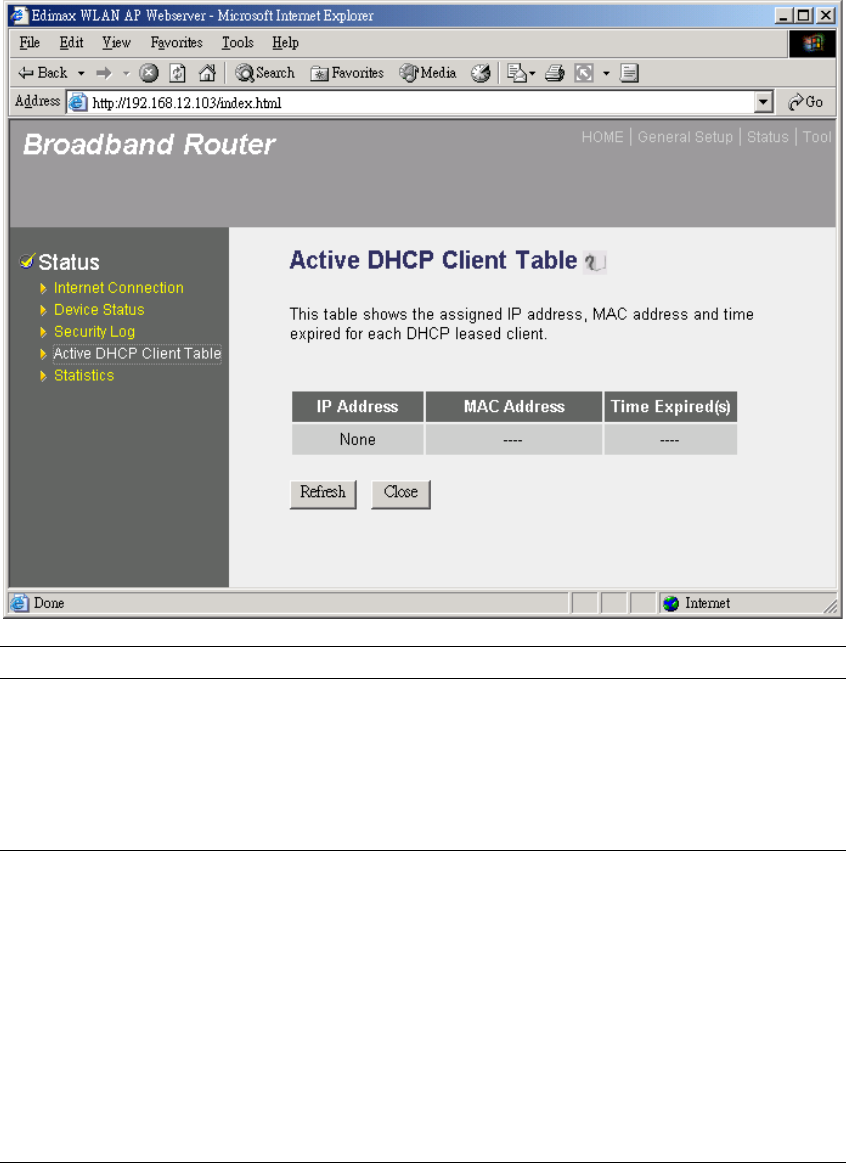Click the IP Address column header
846x1163 pixels.
click(x=357, y=406)
